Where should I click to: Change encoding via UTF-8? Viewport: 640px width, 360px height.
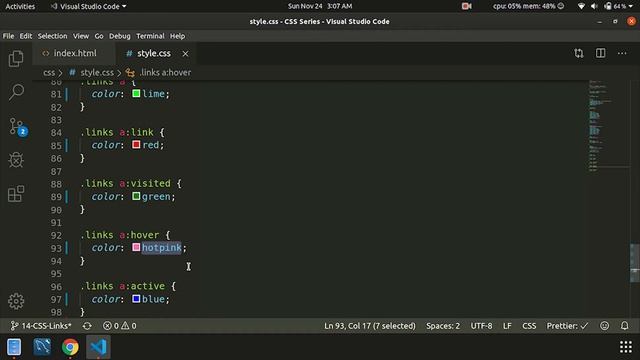(x=481, y=326)
